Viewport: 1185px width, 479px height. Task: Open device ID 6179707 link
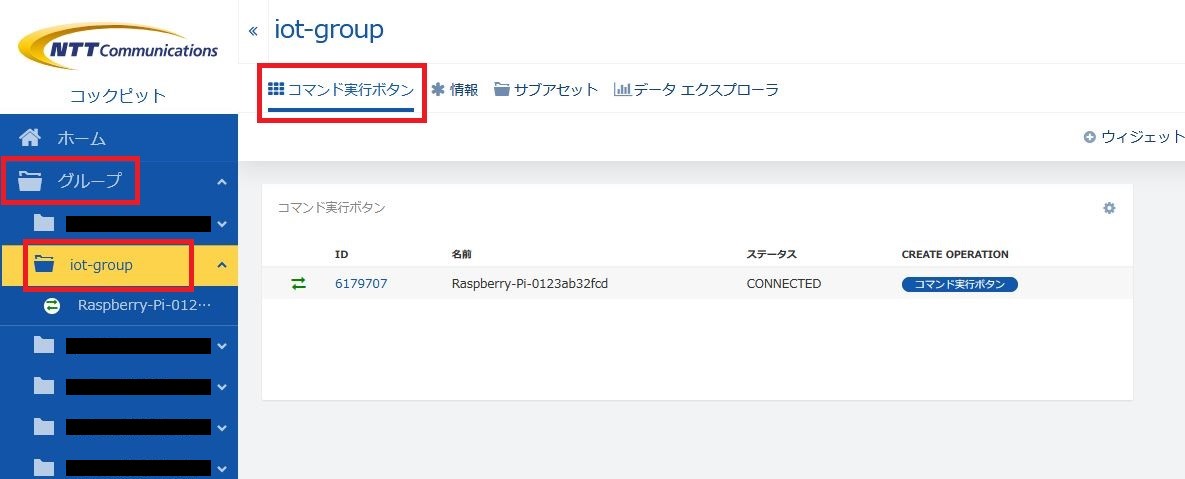pyautogui.click(x=361, y=284)
